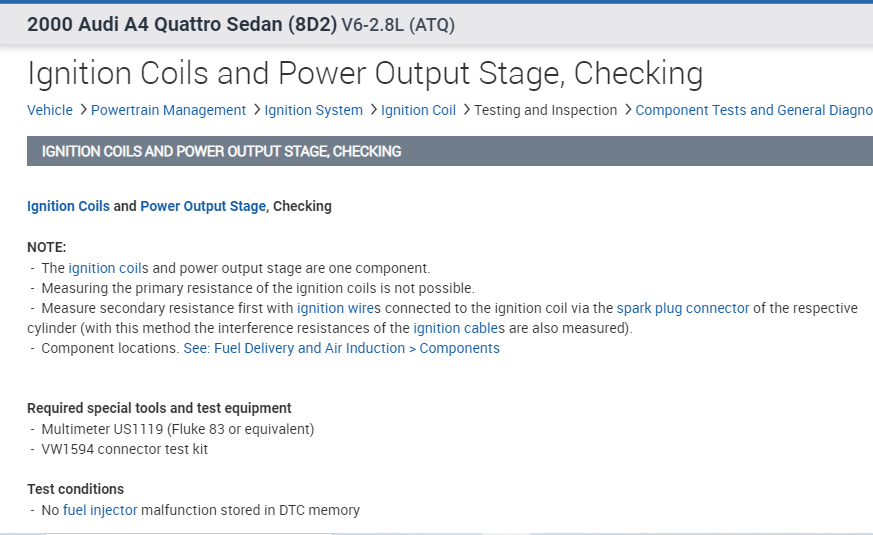Open the bold Ignition Coils link
Image resolution: width=873 pixels, height=535 pixels.
(68, 206)
